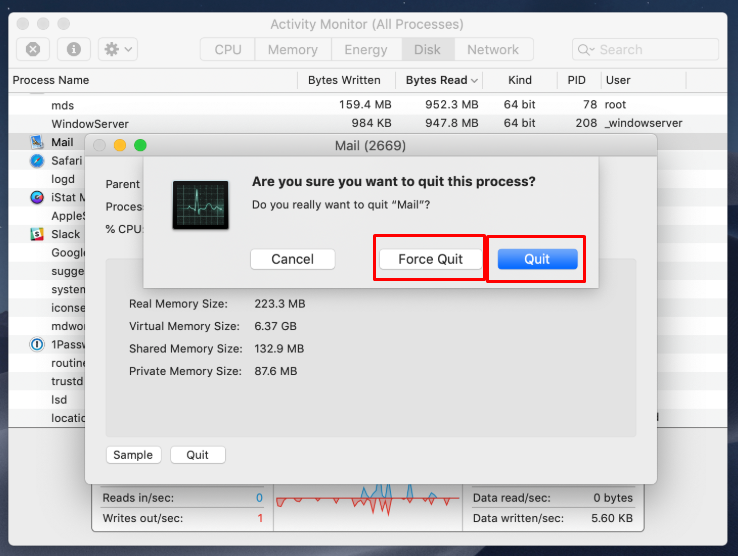Select the mds process row
Image resolution: width=738 pixels, height=556 pixels.
coord(368,105)
